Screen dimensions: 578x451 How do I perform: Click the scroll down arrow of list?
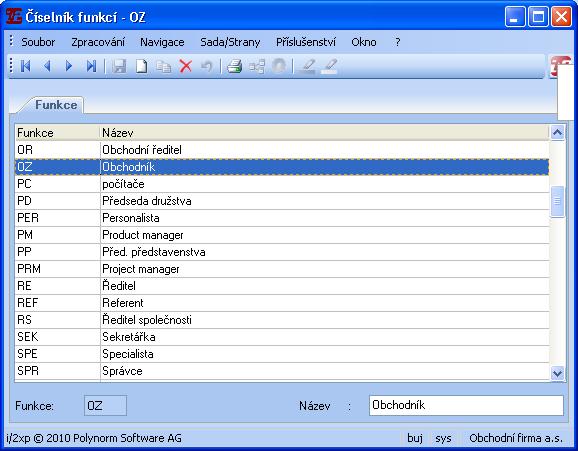(x=557, y=373)
